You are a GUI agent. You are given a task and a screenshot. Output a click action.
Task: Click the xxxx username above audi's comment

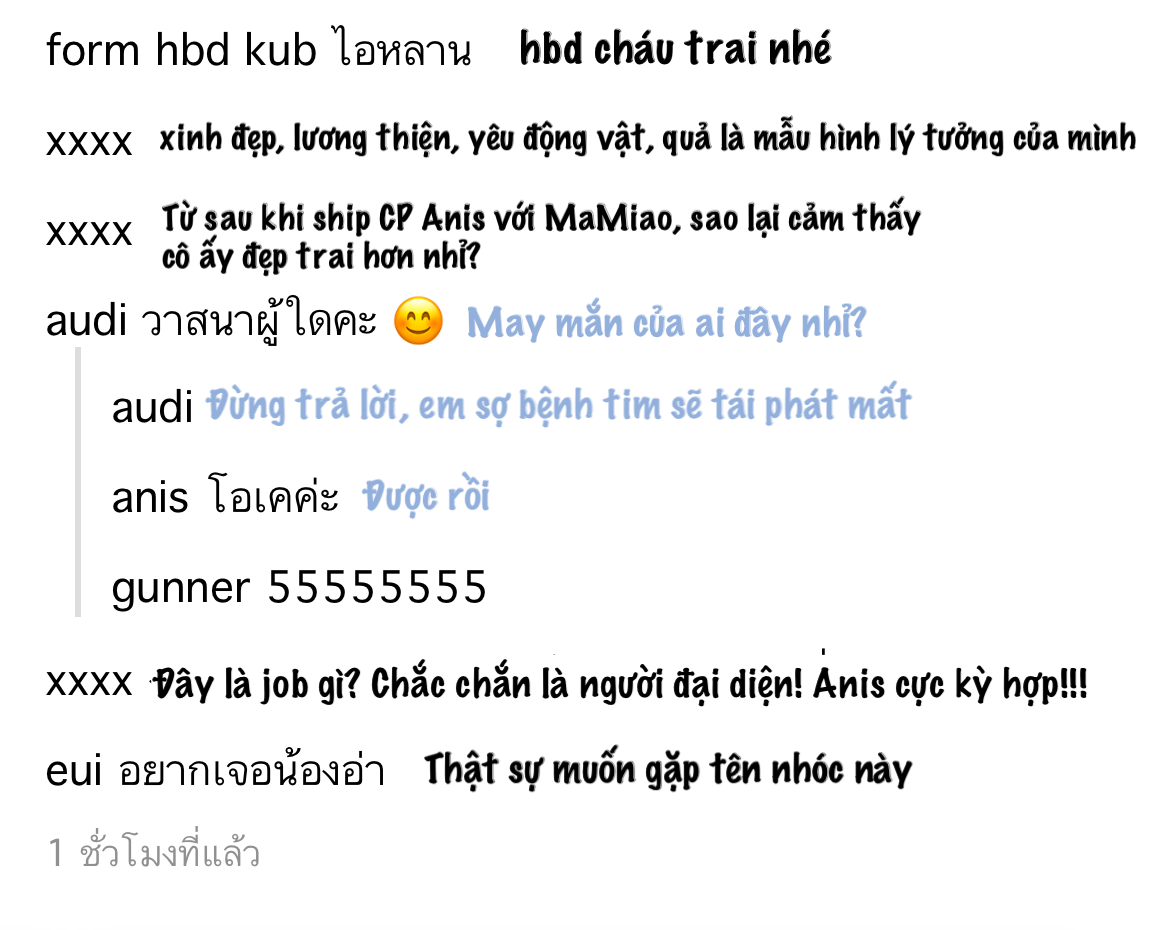click(89, 232)
